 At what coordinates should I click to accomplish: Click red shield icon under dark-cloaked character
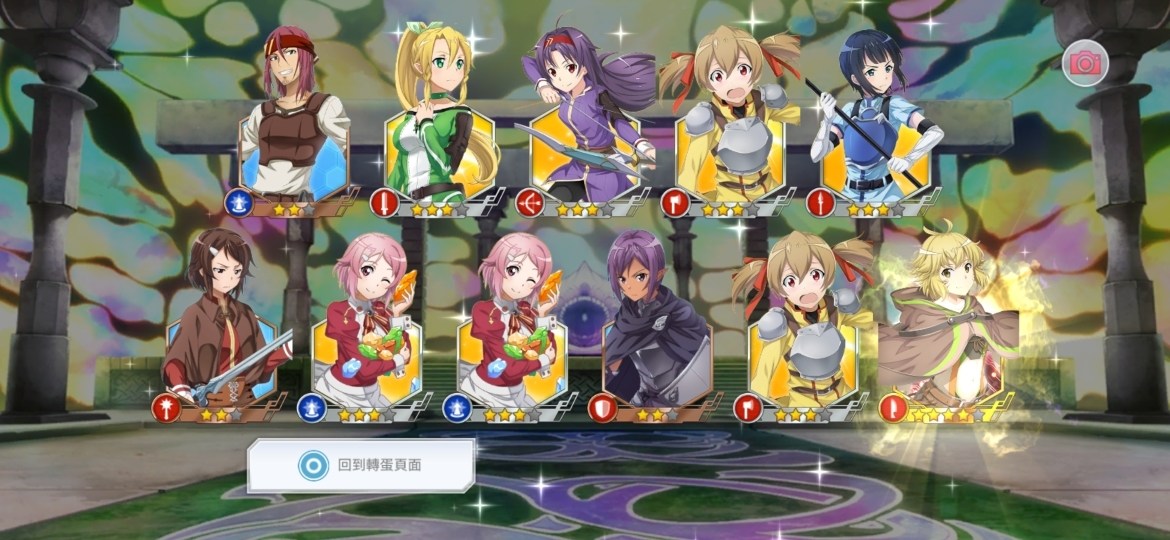[x=602, y=409]
